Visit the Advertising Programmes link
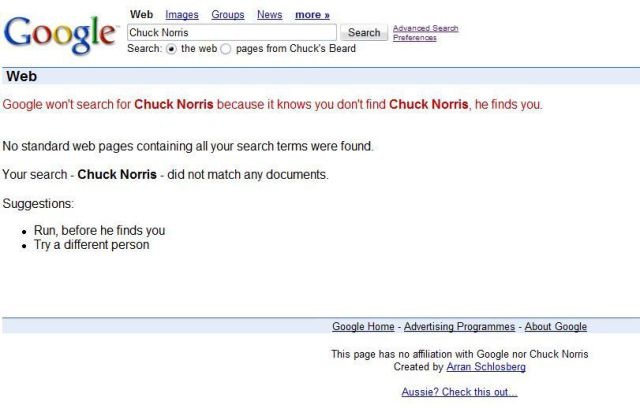This screenshot has height=416, width=640. 459,327
